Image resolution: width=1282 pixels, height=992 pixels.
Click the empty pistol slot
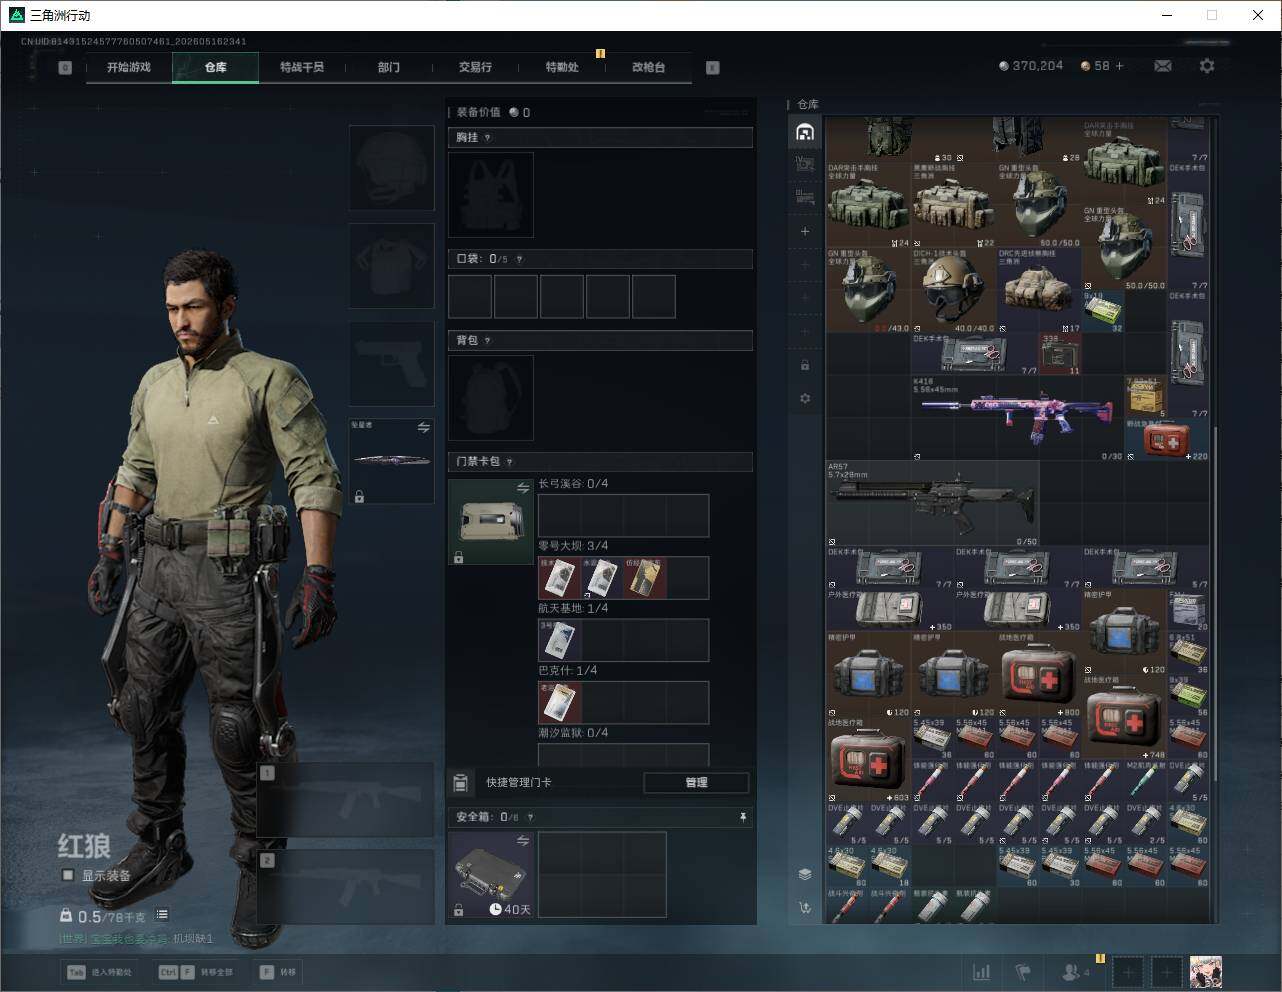point(391,364)
